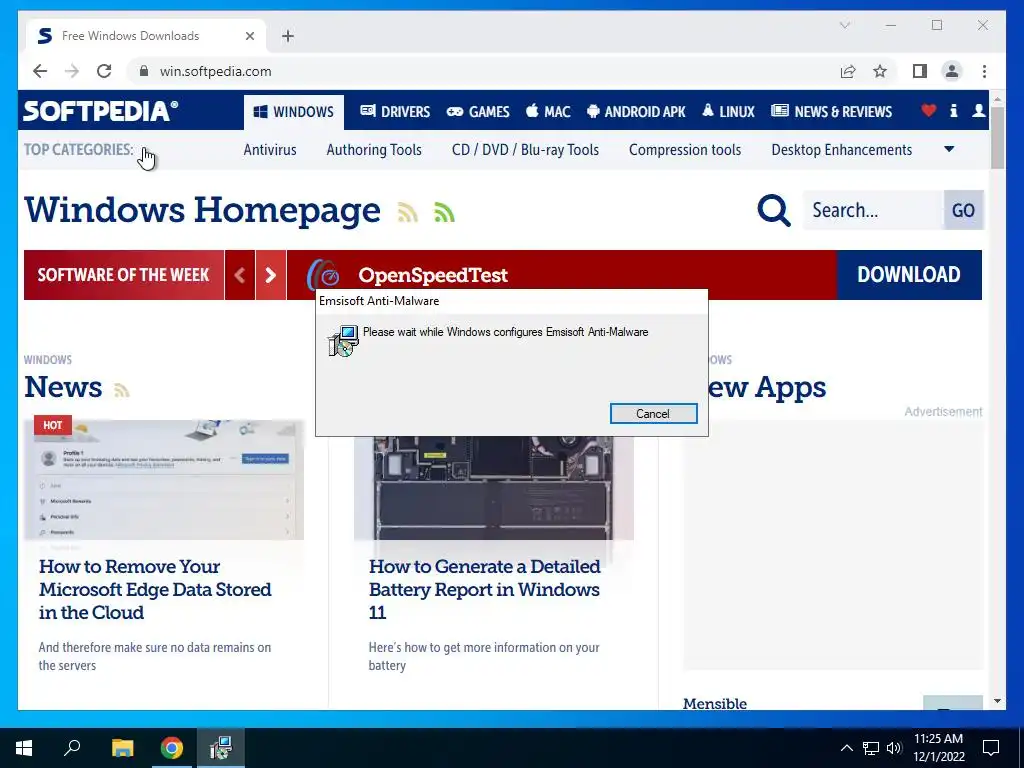Open the Windows Start menu
The image size is (1024, 768).
(24, 748)
